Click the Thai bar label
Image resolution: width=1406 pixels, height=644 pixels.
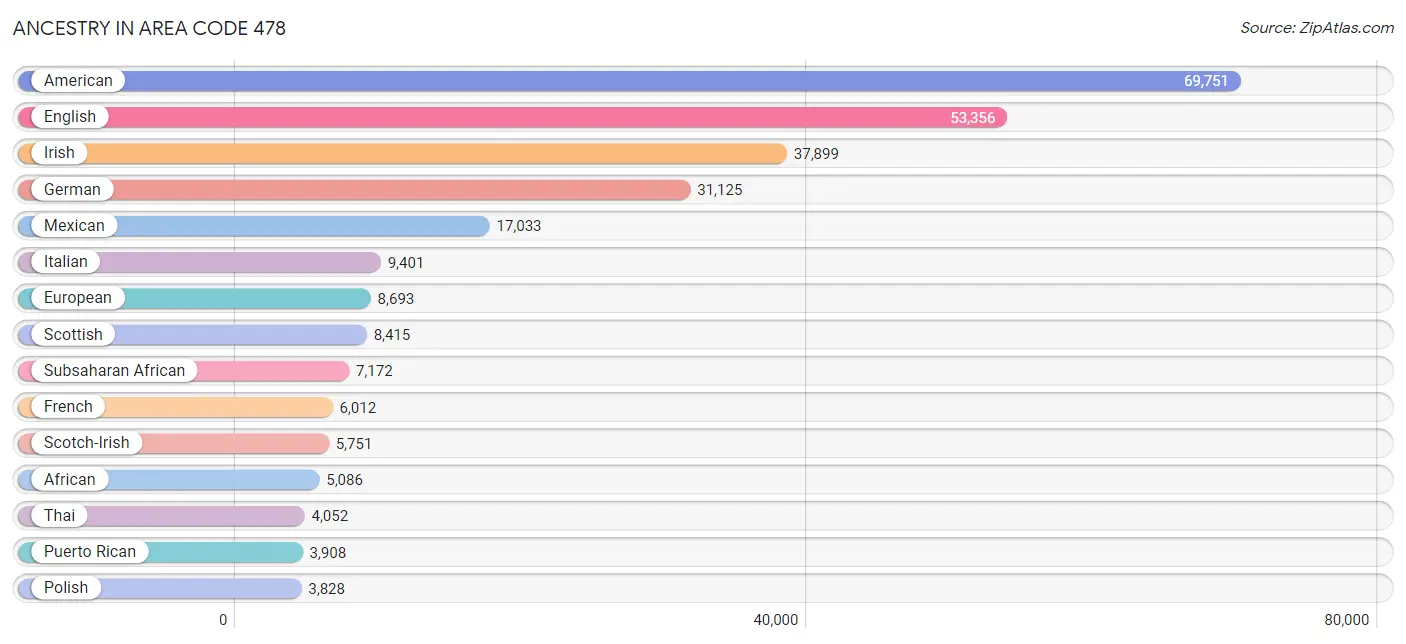click(59, 516)
